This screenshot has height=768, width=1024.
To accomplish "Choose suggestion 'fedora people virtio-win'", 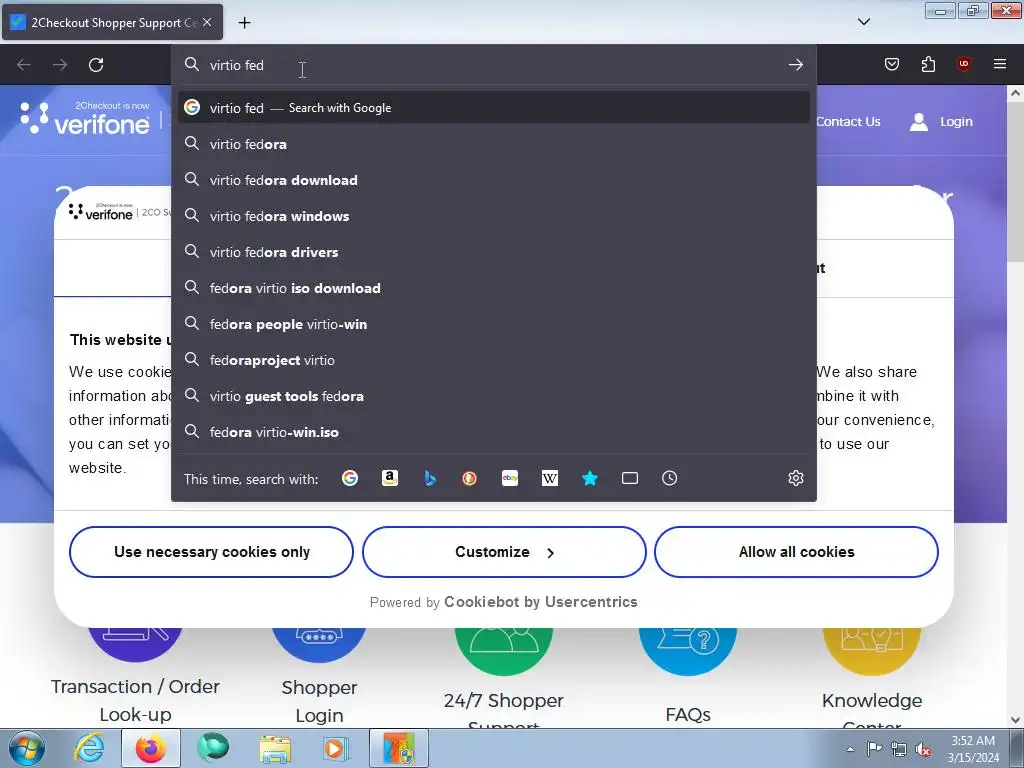I will click(494, 324).
